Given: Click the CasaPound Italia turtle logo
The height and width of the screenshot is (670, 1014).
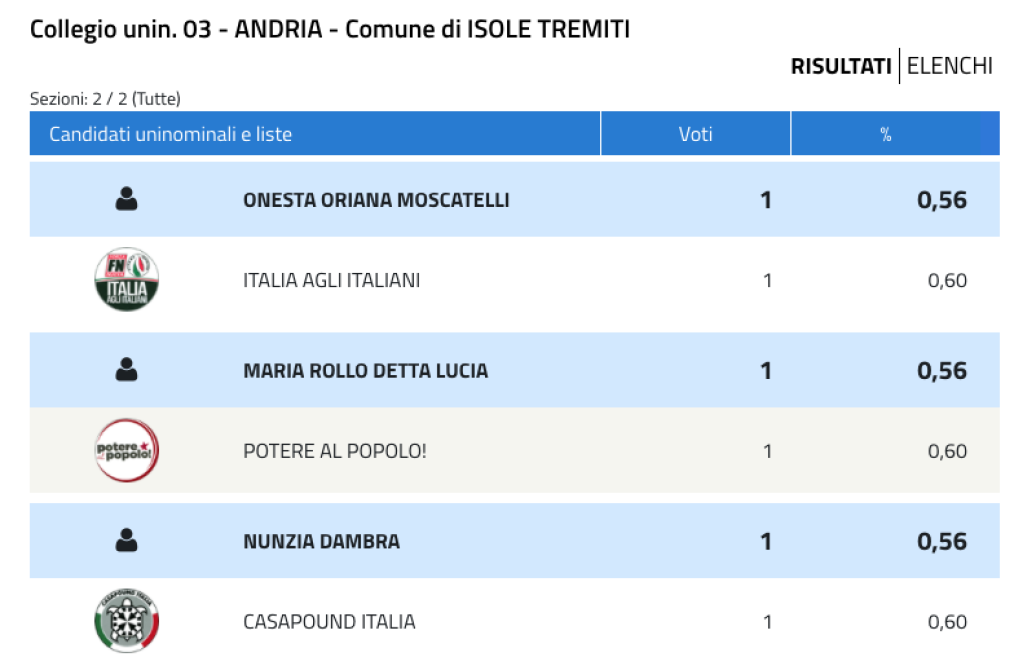Looking at the screenshot, I should [x=127, y=621].
